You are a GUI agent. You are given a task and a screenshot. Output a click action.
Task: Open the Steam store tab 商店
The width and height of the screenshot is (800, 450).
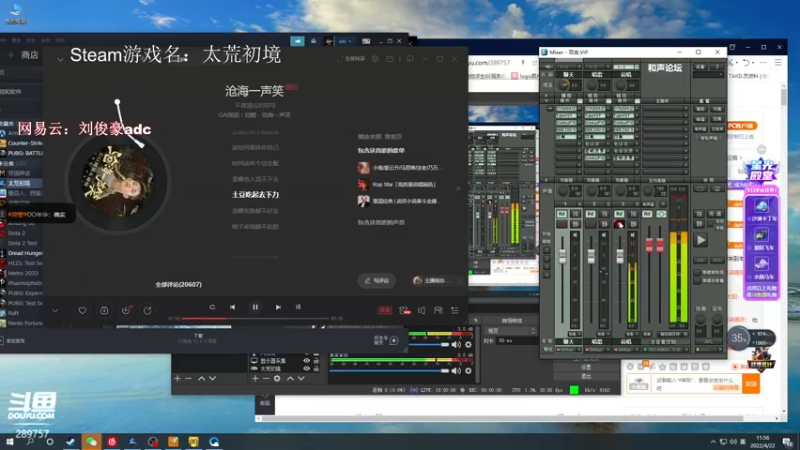(x=30, y=55)
